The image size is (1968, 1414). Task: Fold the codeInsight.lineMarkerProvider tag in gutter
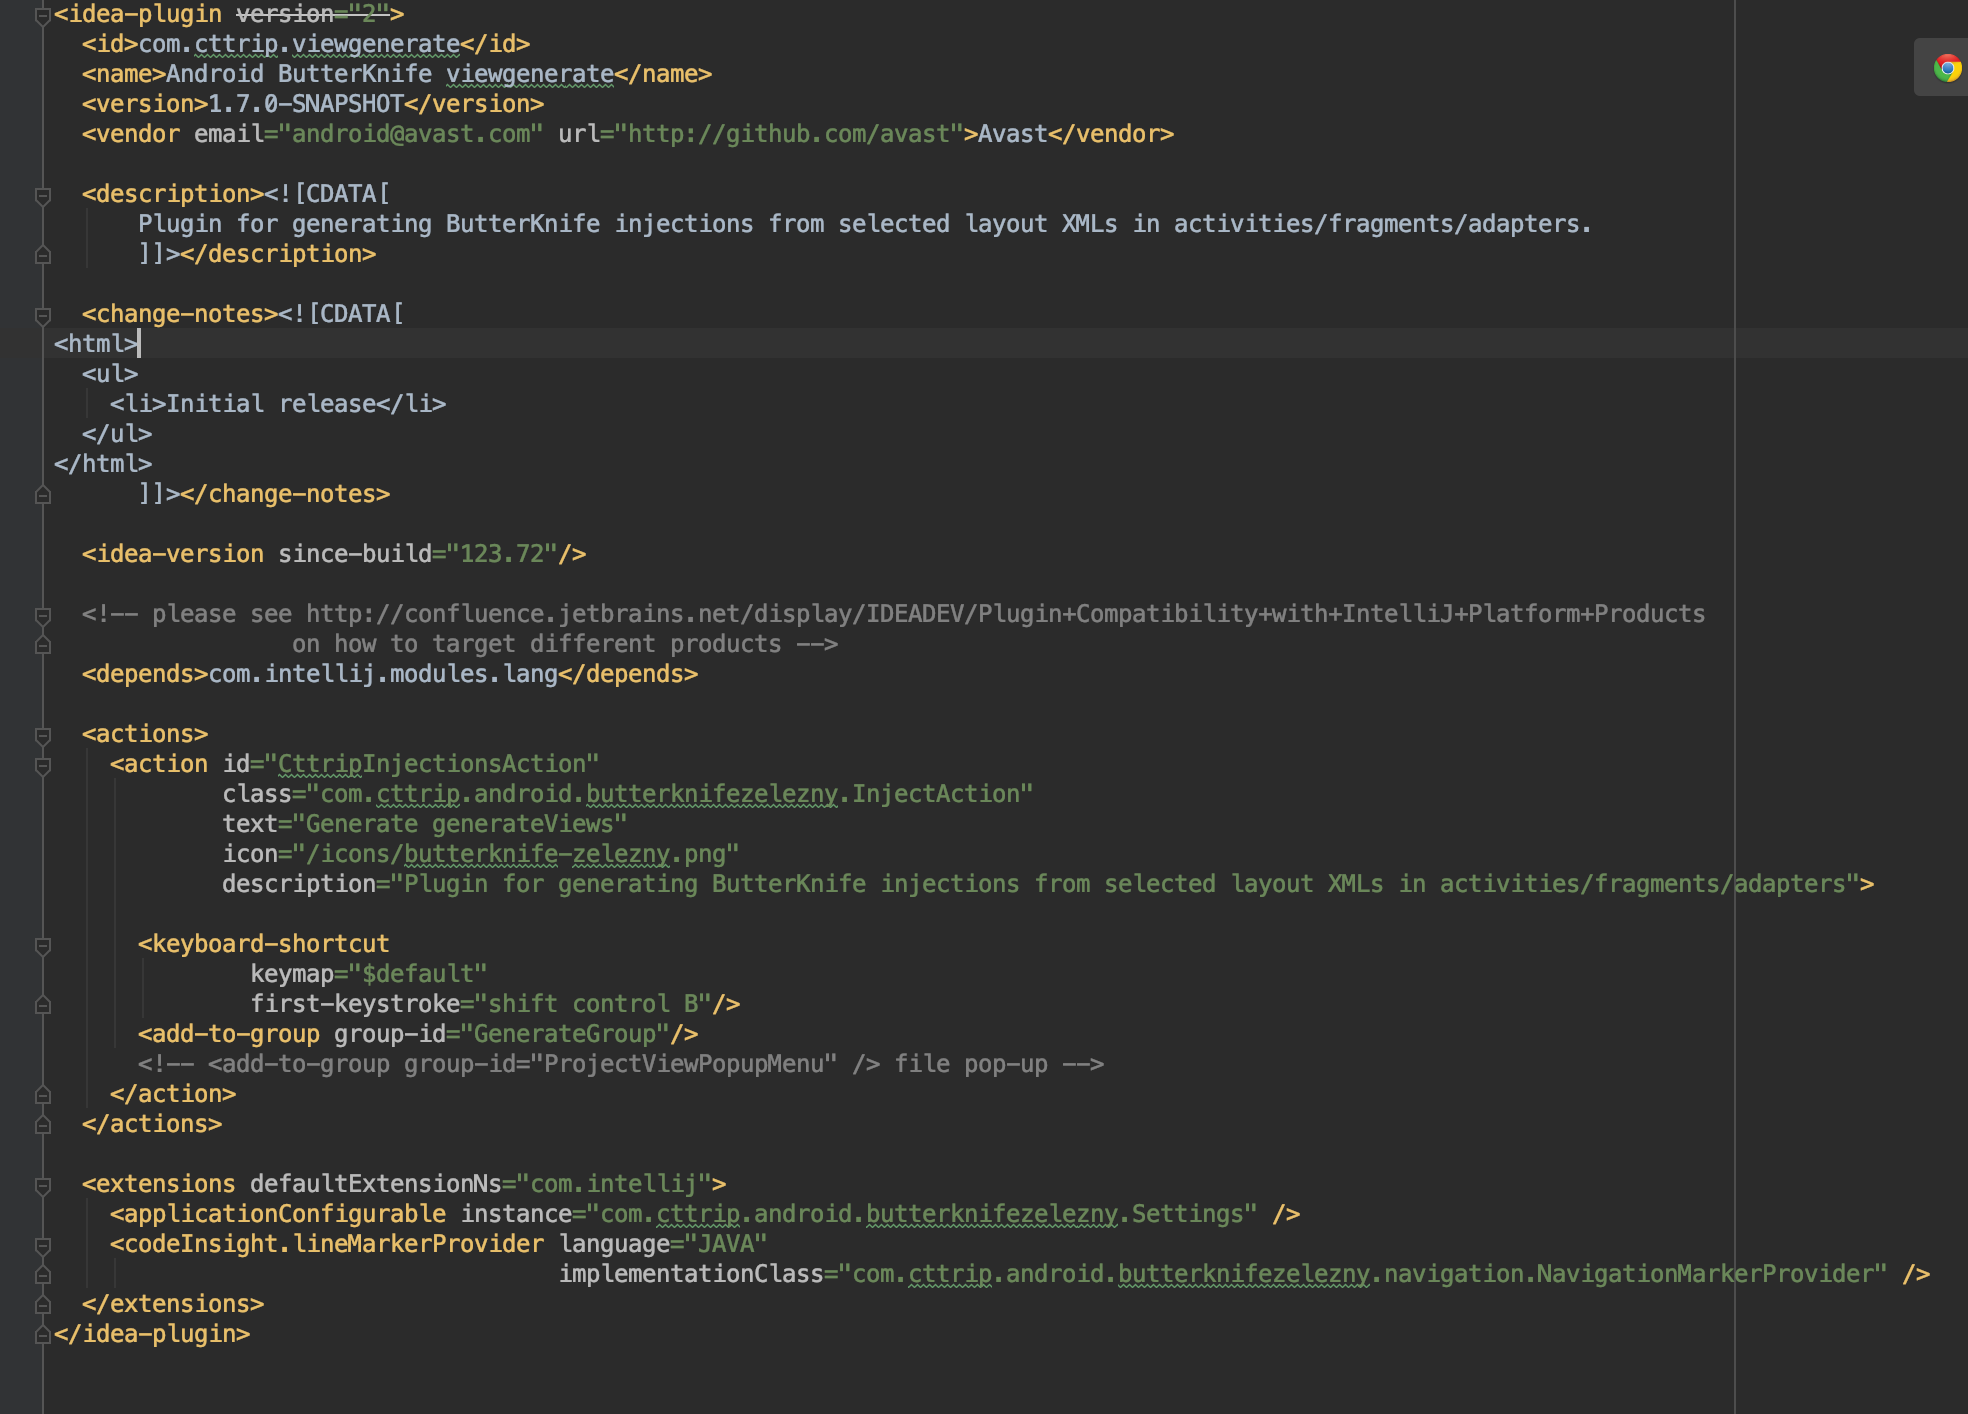pyautogui.click(x=42, y=1245)
